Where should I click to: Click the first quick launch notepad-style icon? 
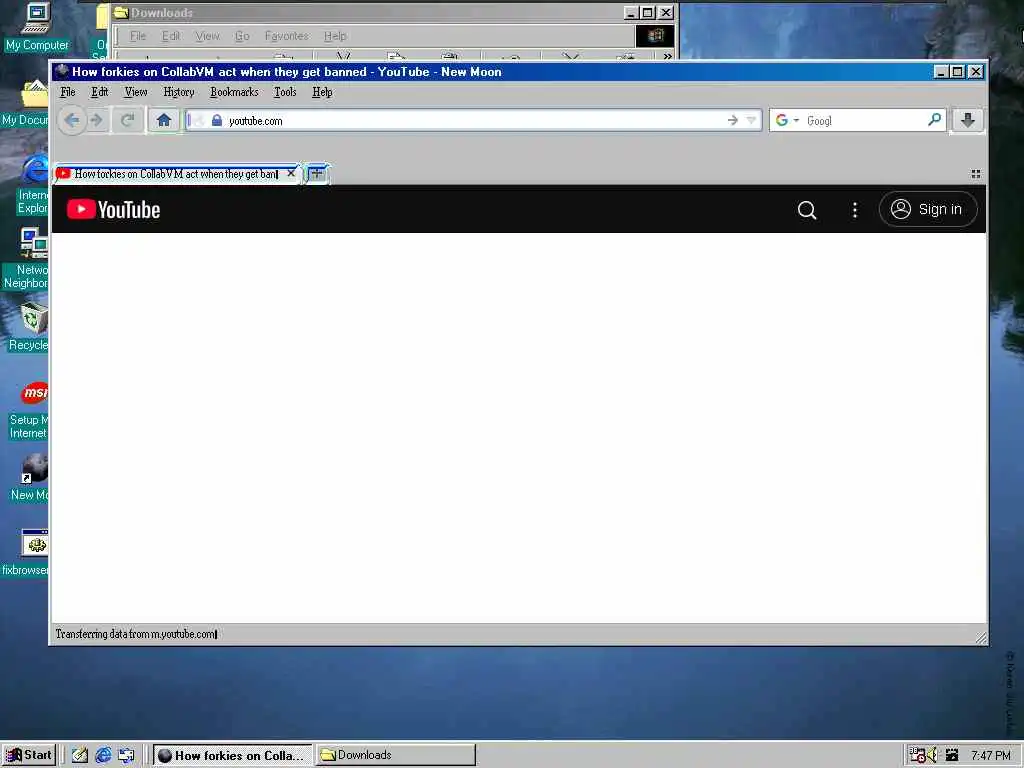point(80,756)
